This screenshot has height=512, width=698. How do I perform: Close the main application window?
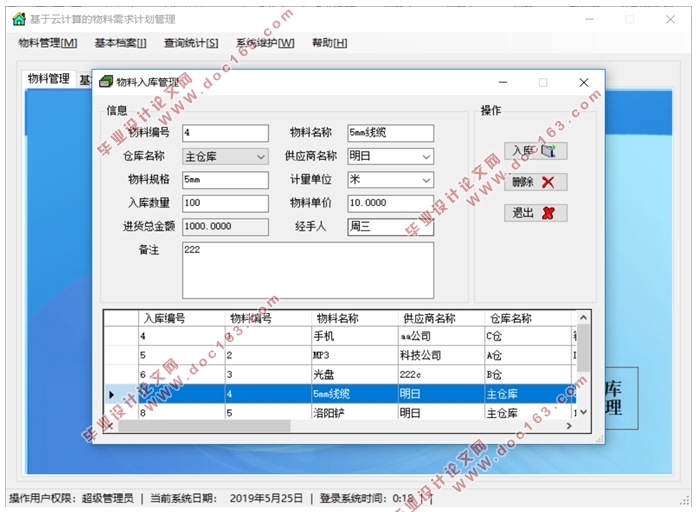(x=670, y=20)
